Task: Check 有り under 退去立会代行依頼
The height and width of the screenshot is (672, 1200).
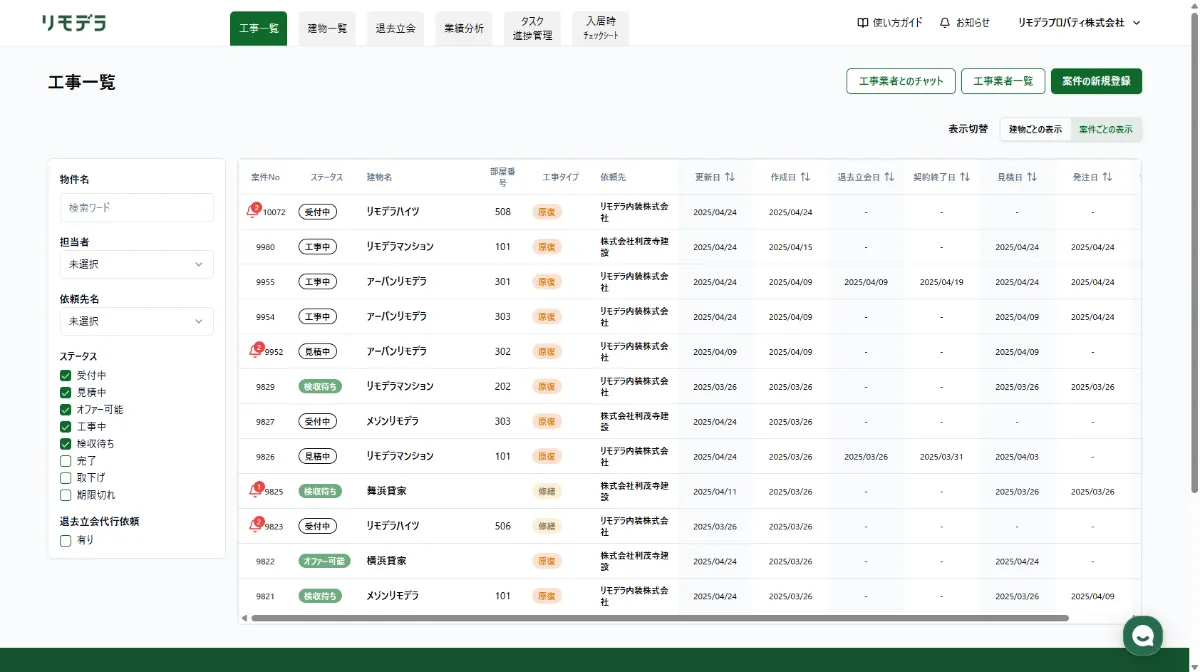Action: pyautogui.click(x=66, y=541)
